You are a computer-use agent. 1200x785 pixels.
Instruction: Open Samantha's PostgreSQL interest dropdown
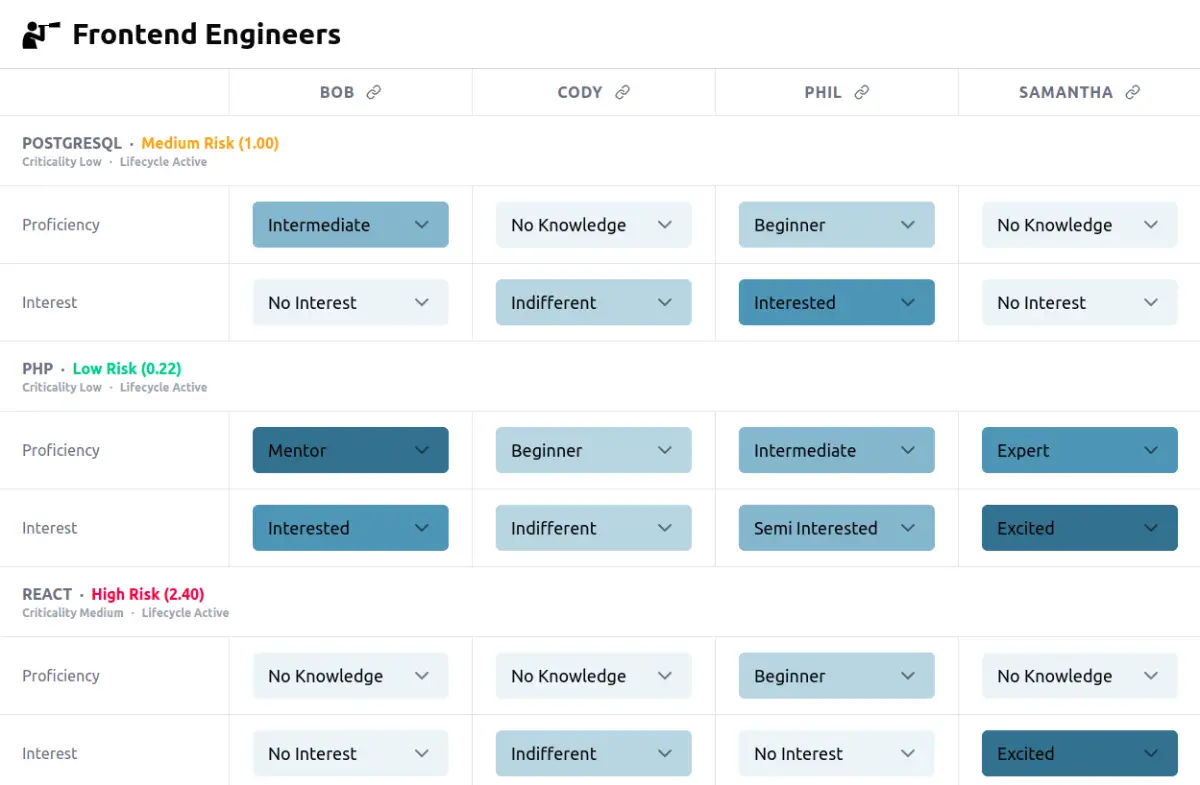coord(1079,302)
